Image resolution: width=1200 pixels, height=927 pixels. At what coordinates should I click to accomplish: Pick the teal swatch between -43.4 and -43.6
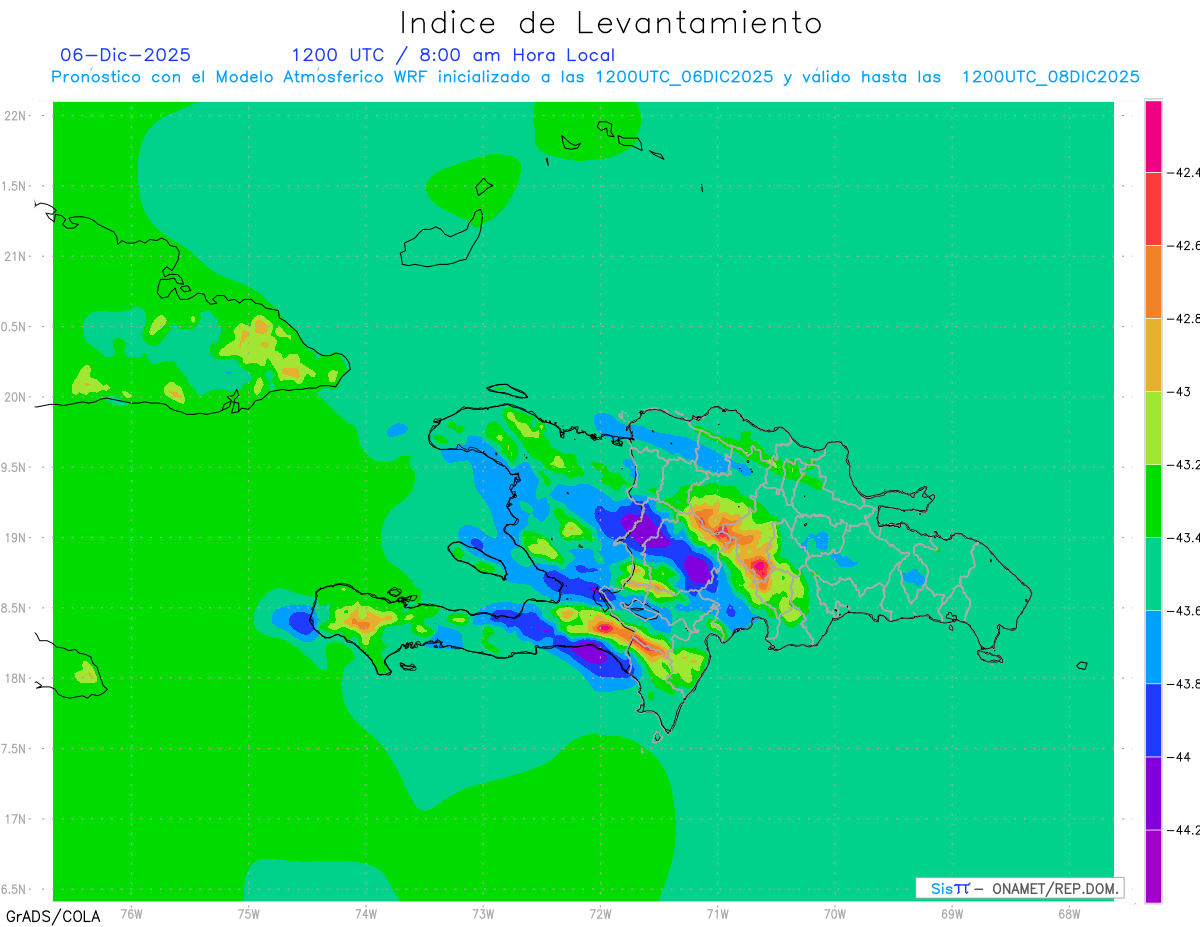click(x=1153, y=574)
